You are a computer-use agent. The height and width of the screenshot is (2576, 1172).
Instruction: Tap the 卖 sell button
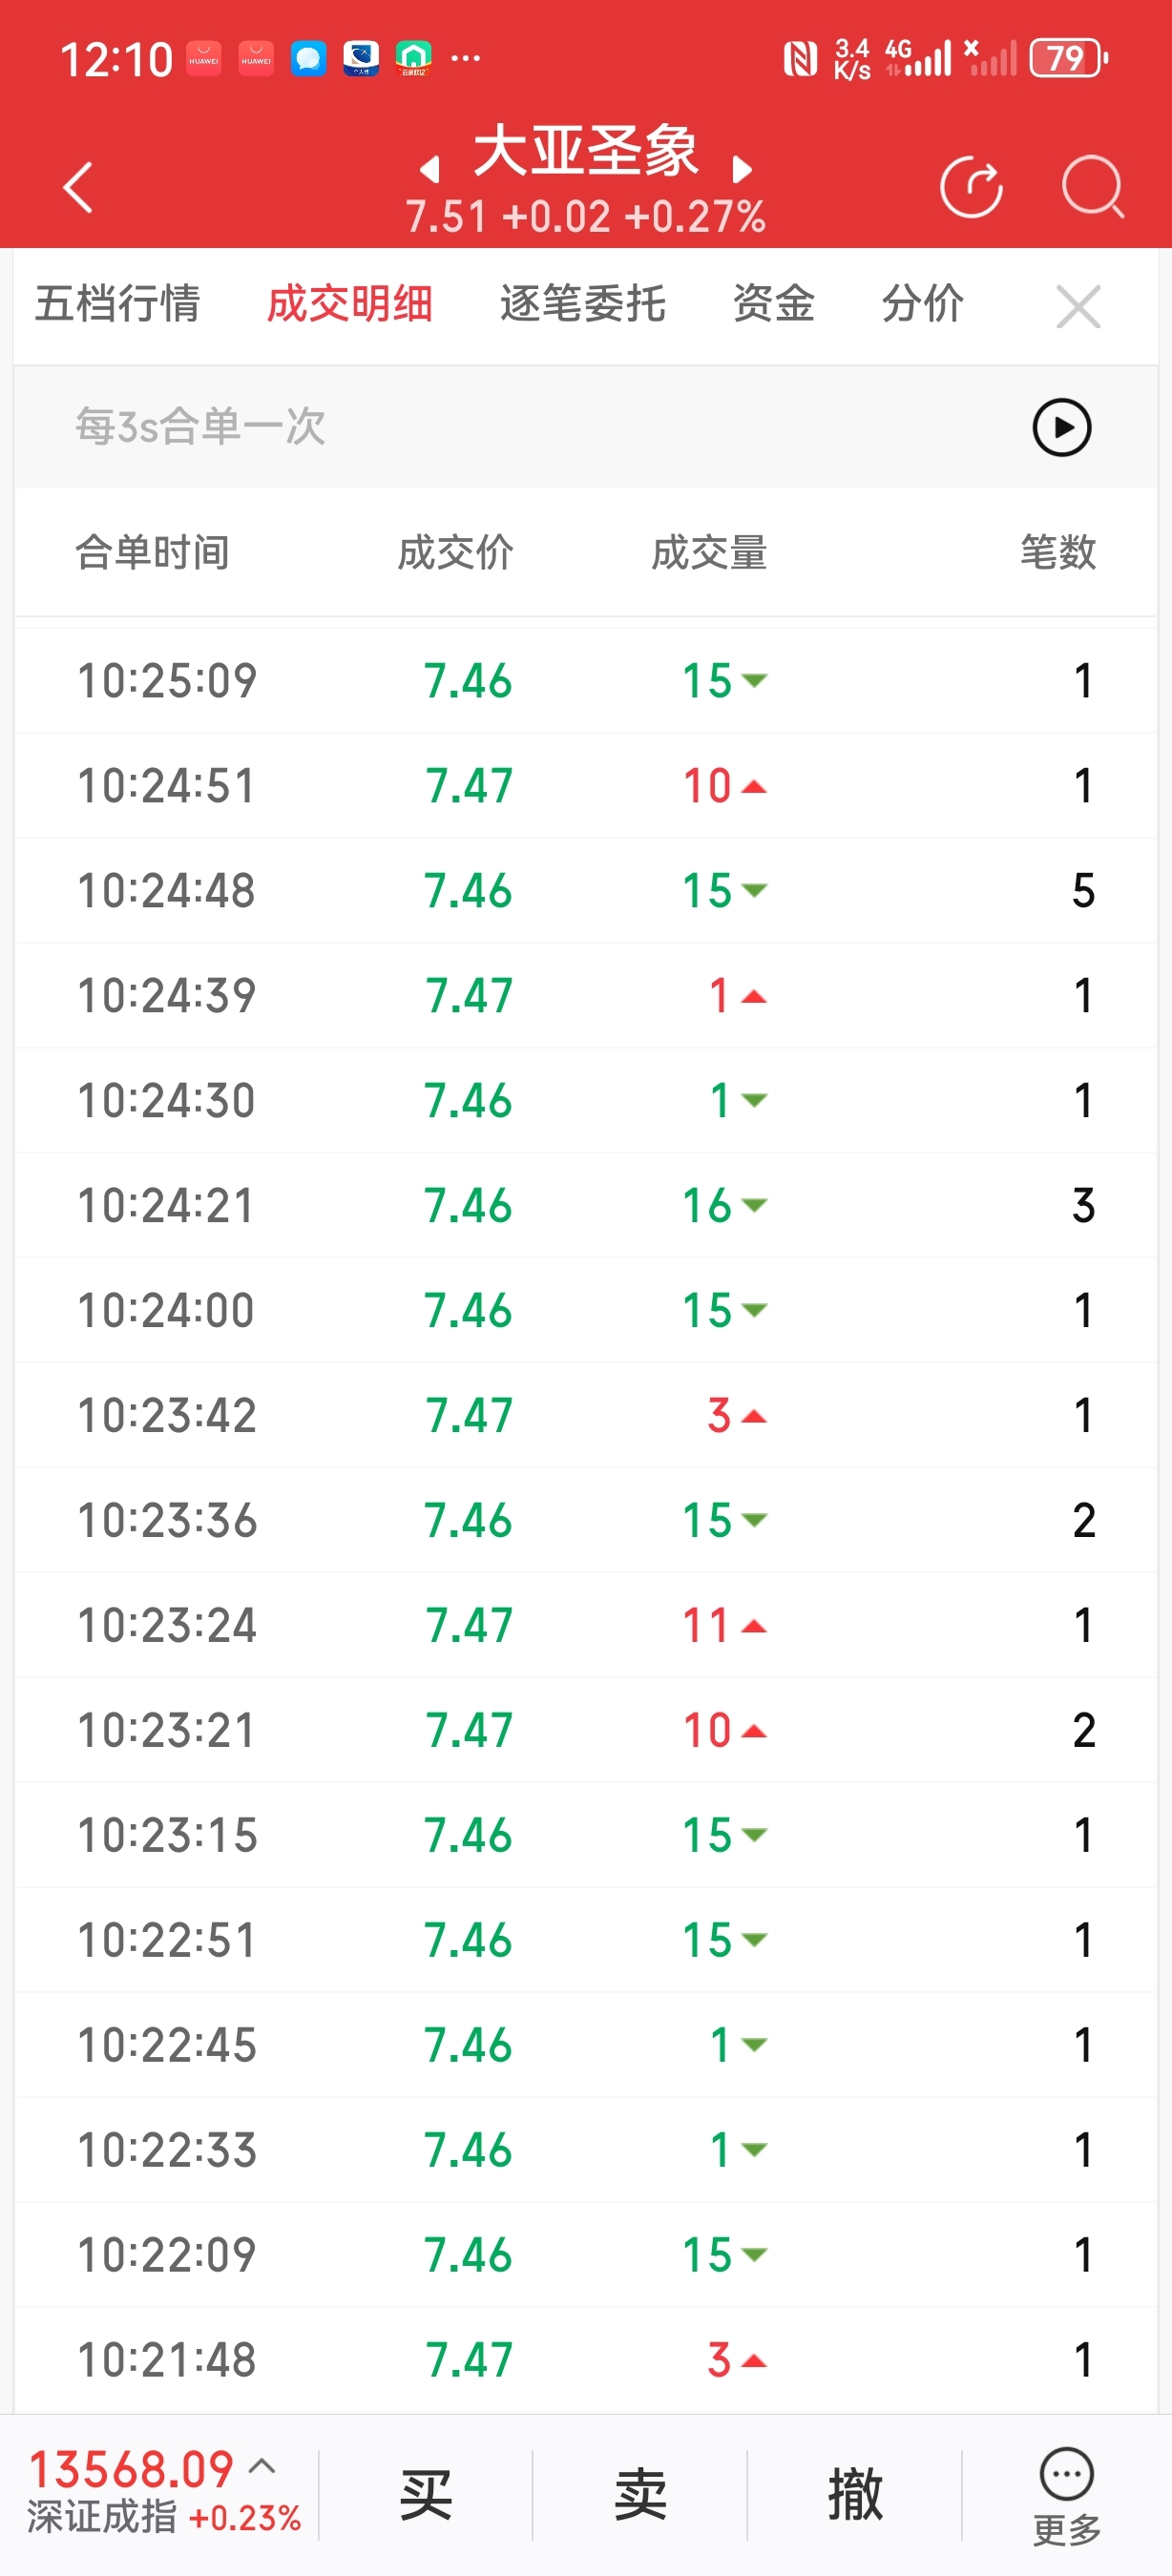[x=640, y=2494]
